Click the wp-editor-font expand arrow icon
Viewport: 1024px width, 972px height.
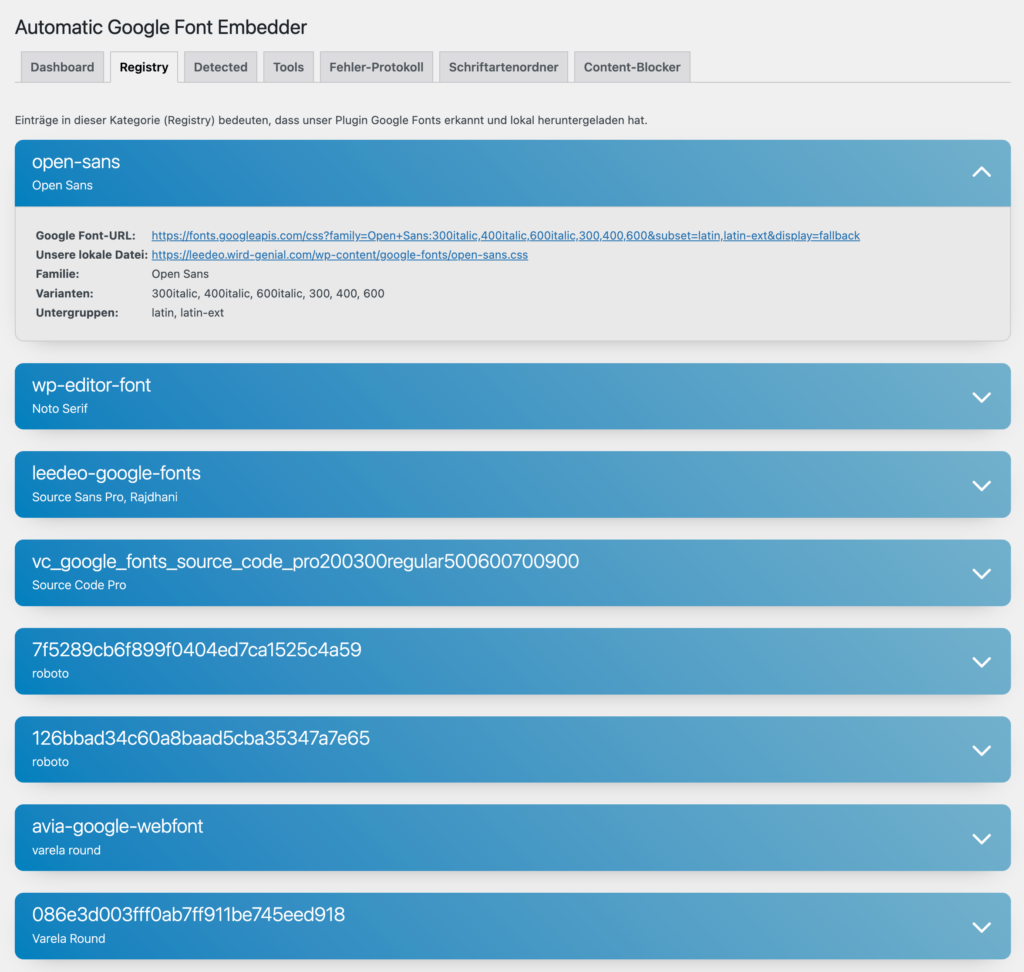[x=981, y=396]
